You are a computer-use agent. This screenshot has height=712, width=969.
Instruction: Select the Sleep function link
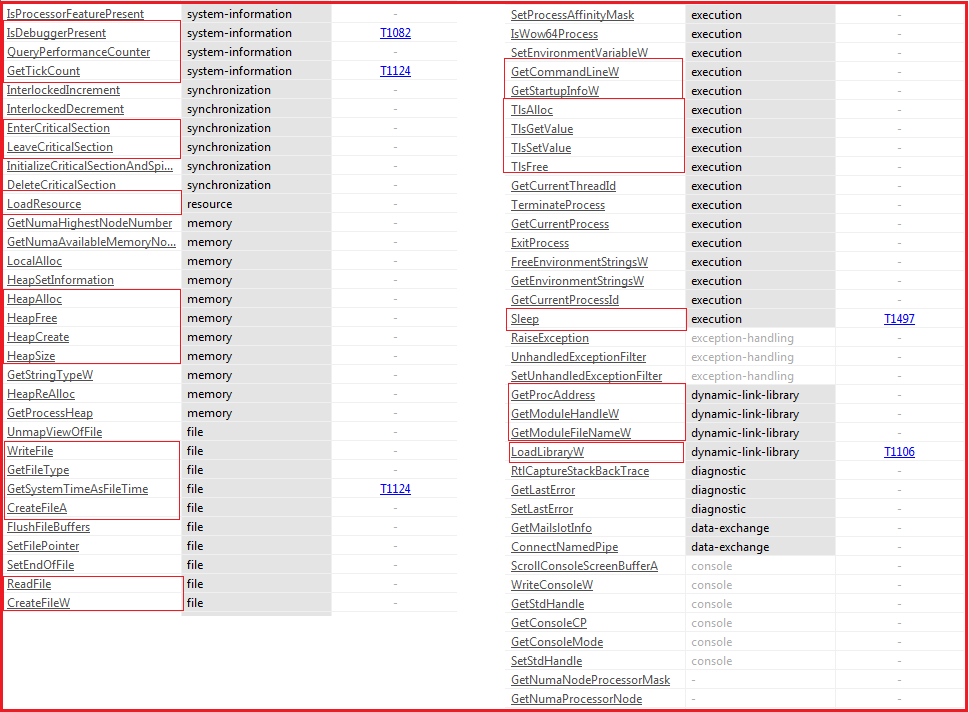click(x=525, y=319)
